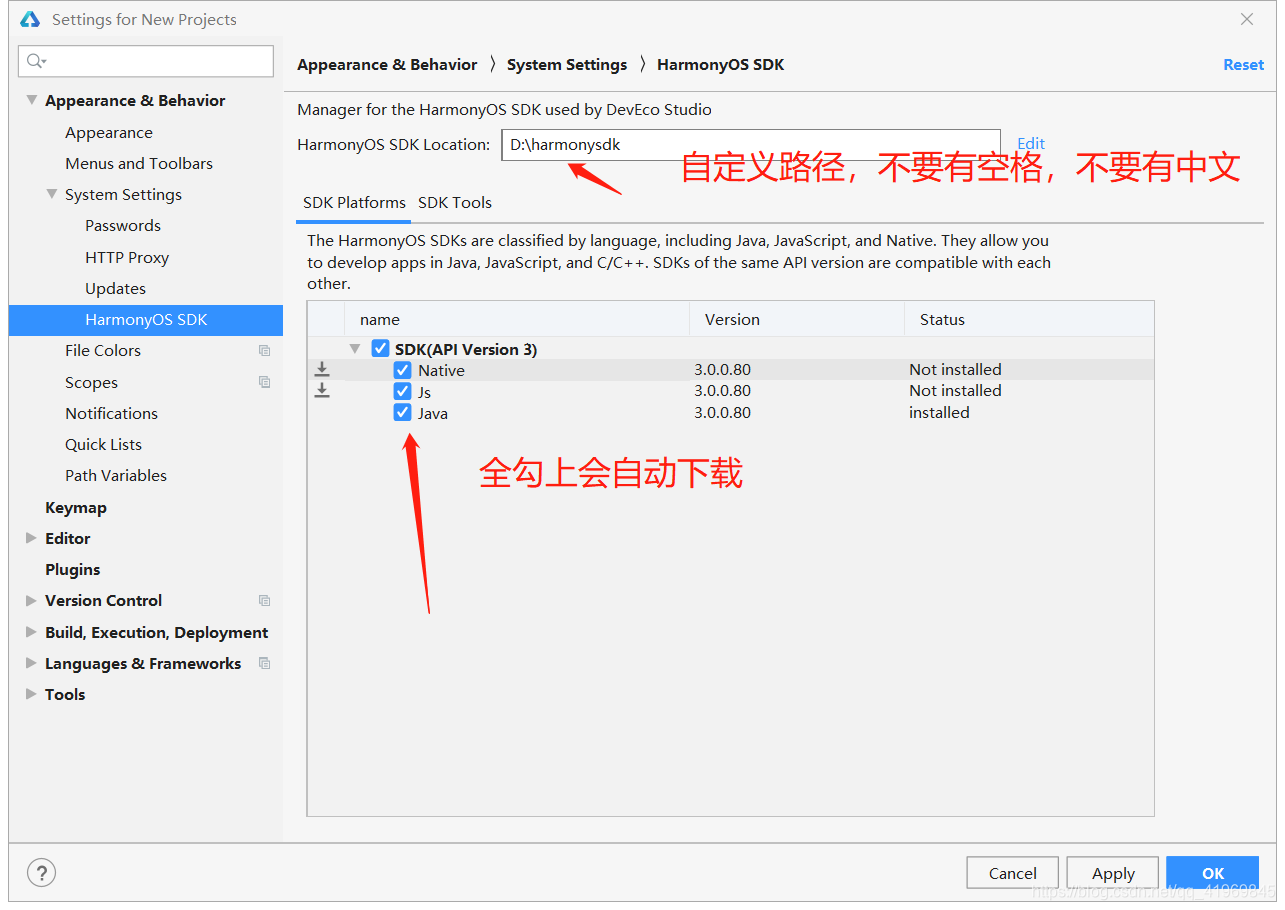The height and width of the screenshot is (910, 1285).
Task: Select the SDK Platforms tab
Action: point(354,202)
